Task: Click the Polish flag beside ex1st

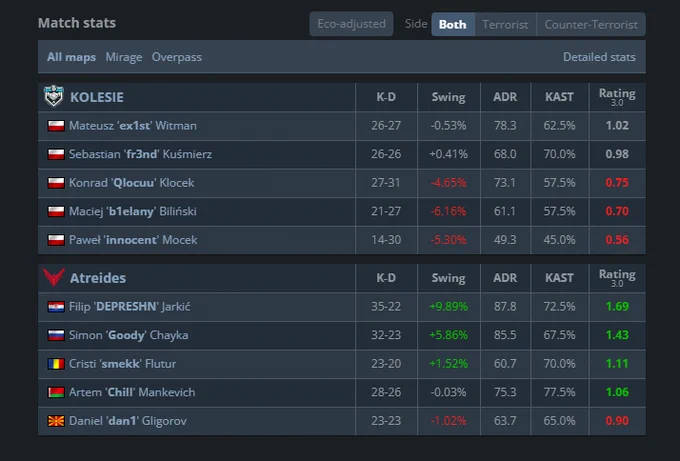Action: 56,126
